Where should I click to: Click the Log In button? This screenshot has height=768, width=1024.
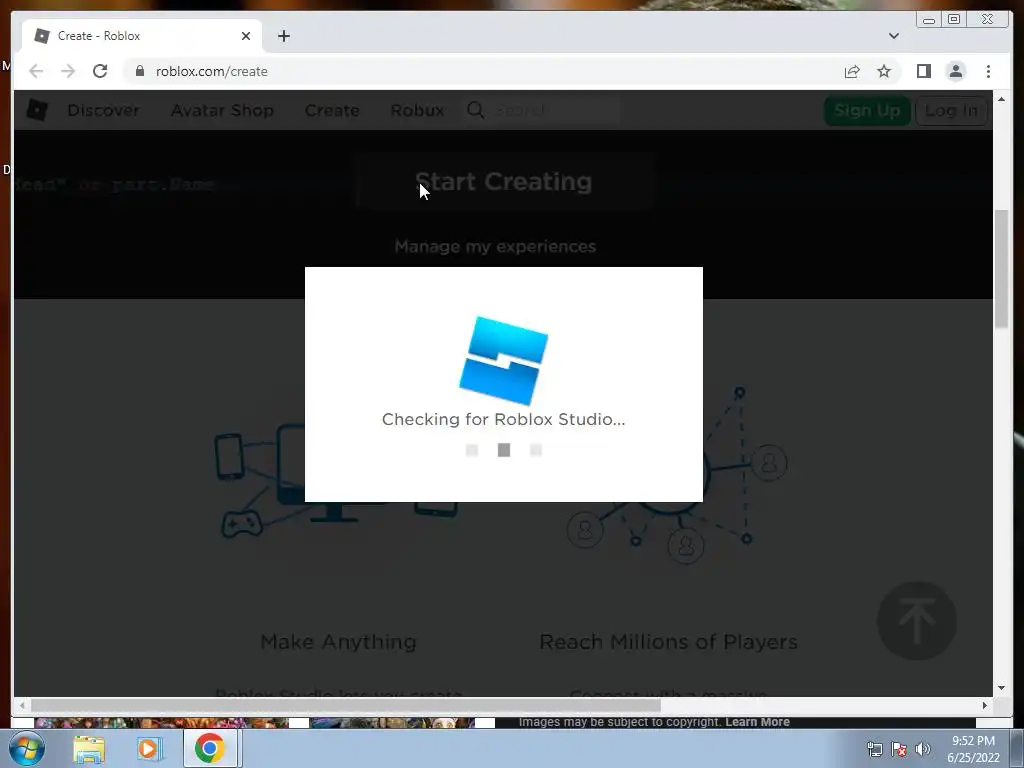click(x=951, y=110)
